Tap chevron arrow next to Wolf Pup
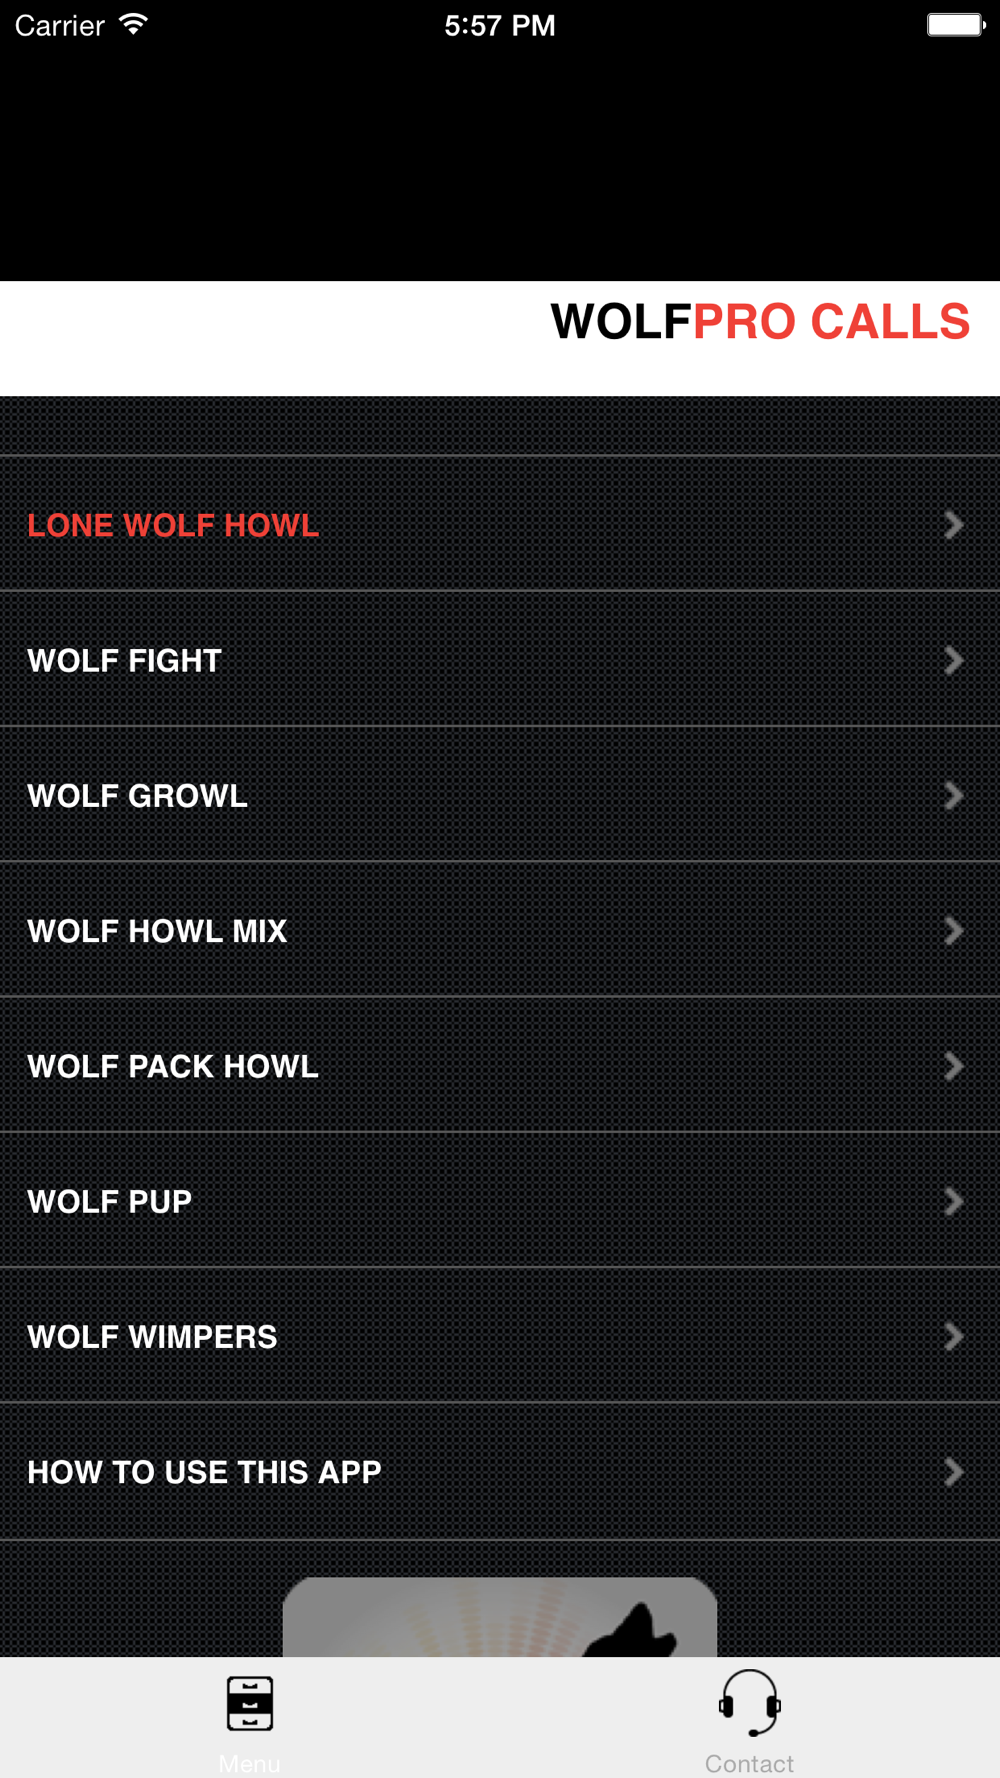Viewport: 1000px width, 1778px height. pos(954,1201)
